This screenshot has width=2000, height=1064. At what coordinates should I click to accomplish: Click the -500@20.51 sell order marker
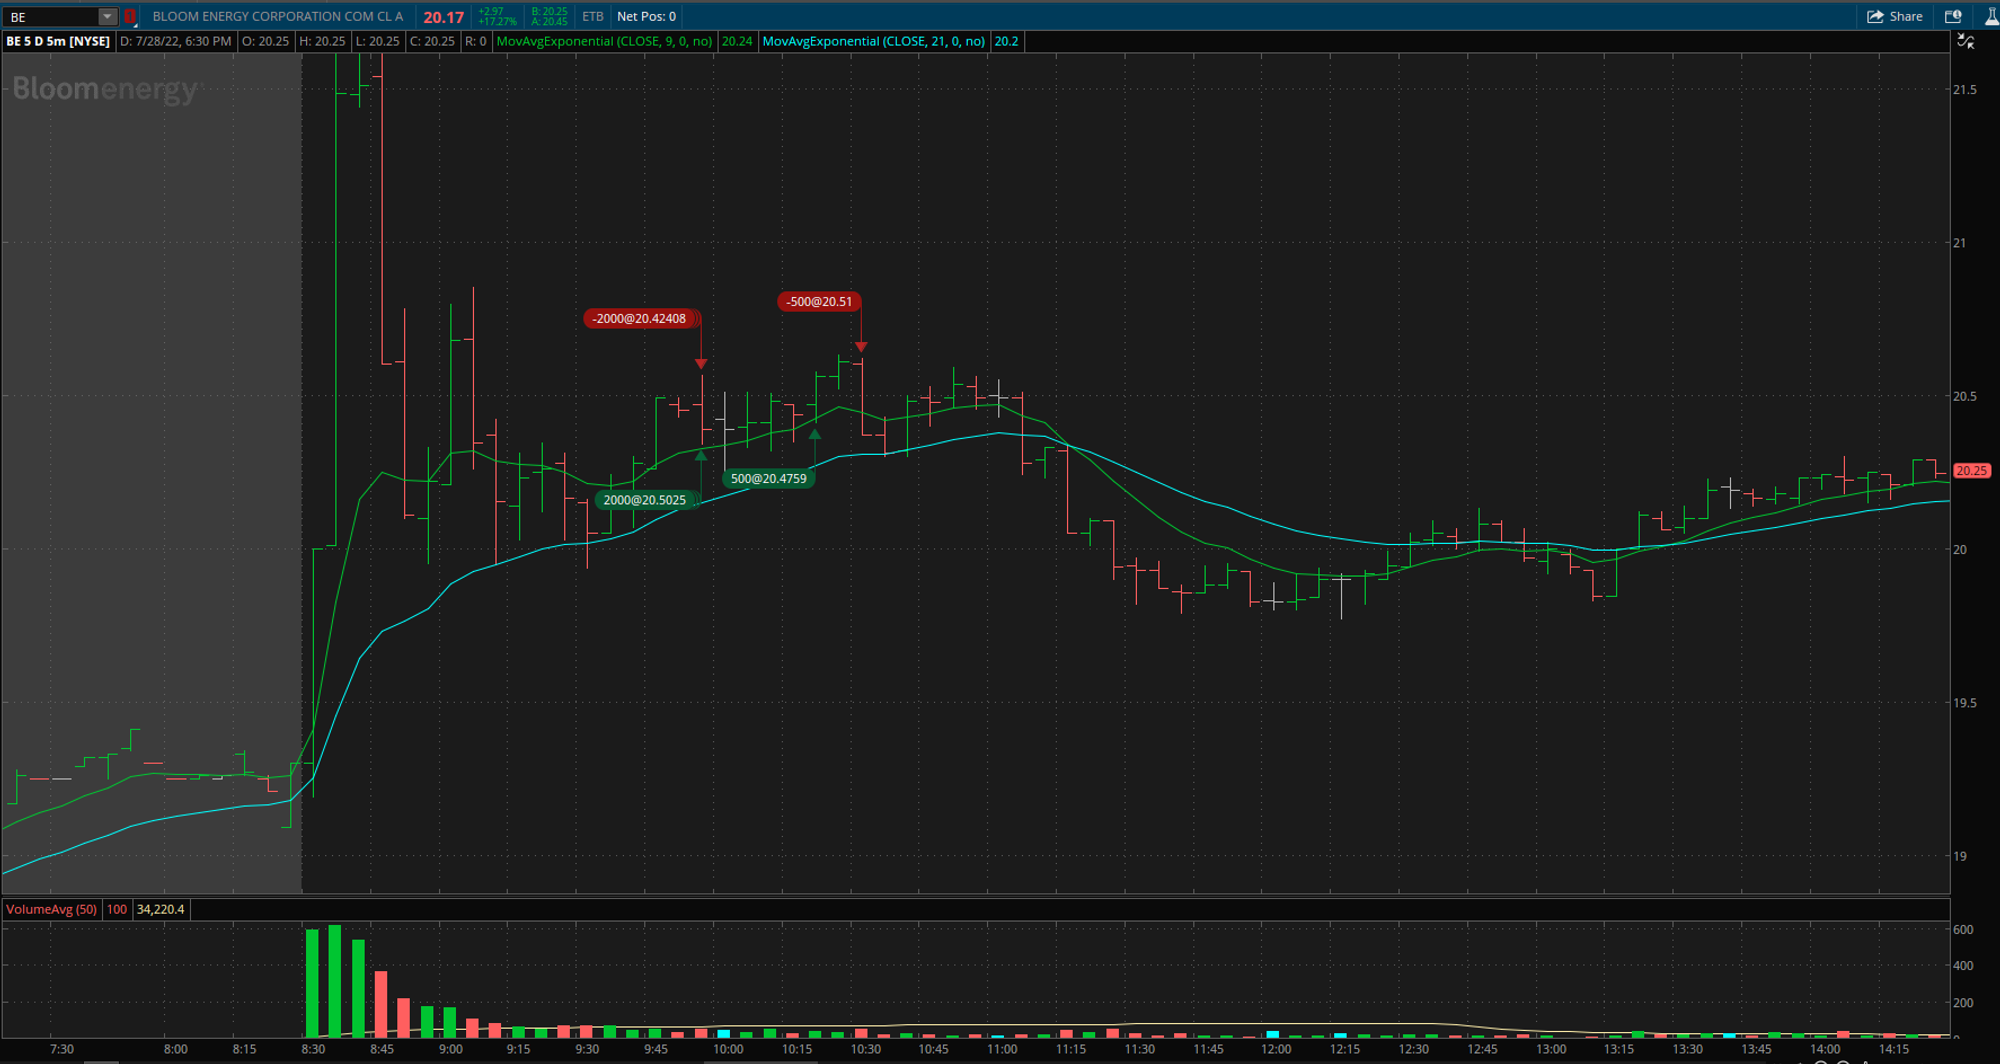click(x=819, y=302)
